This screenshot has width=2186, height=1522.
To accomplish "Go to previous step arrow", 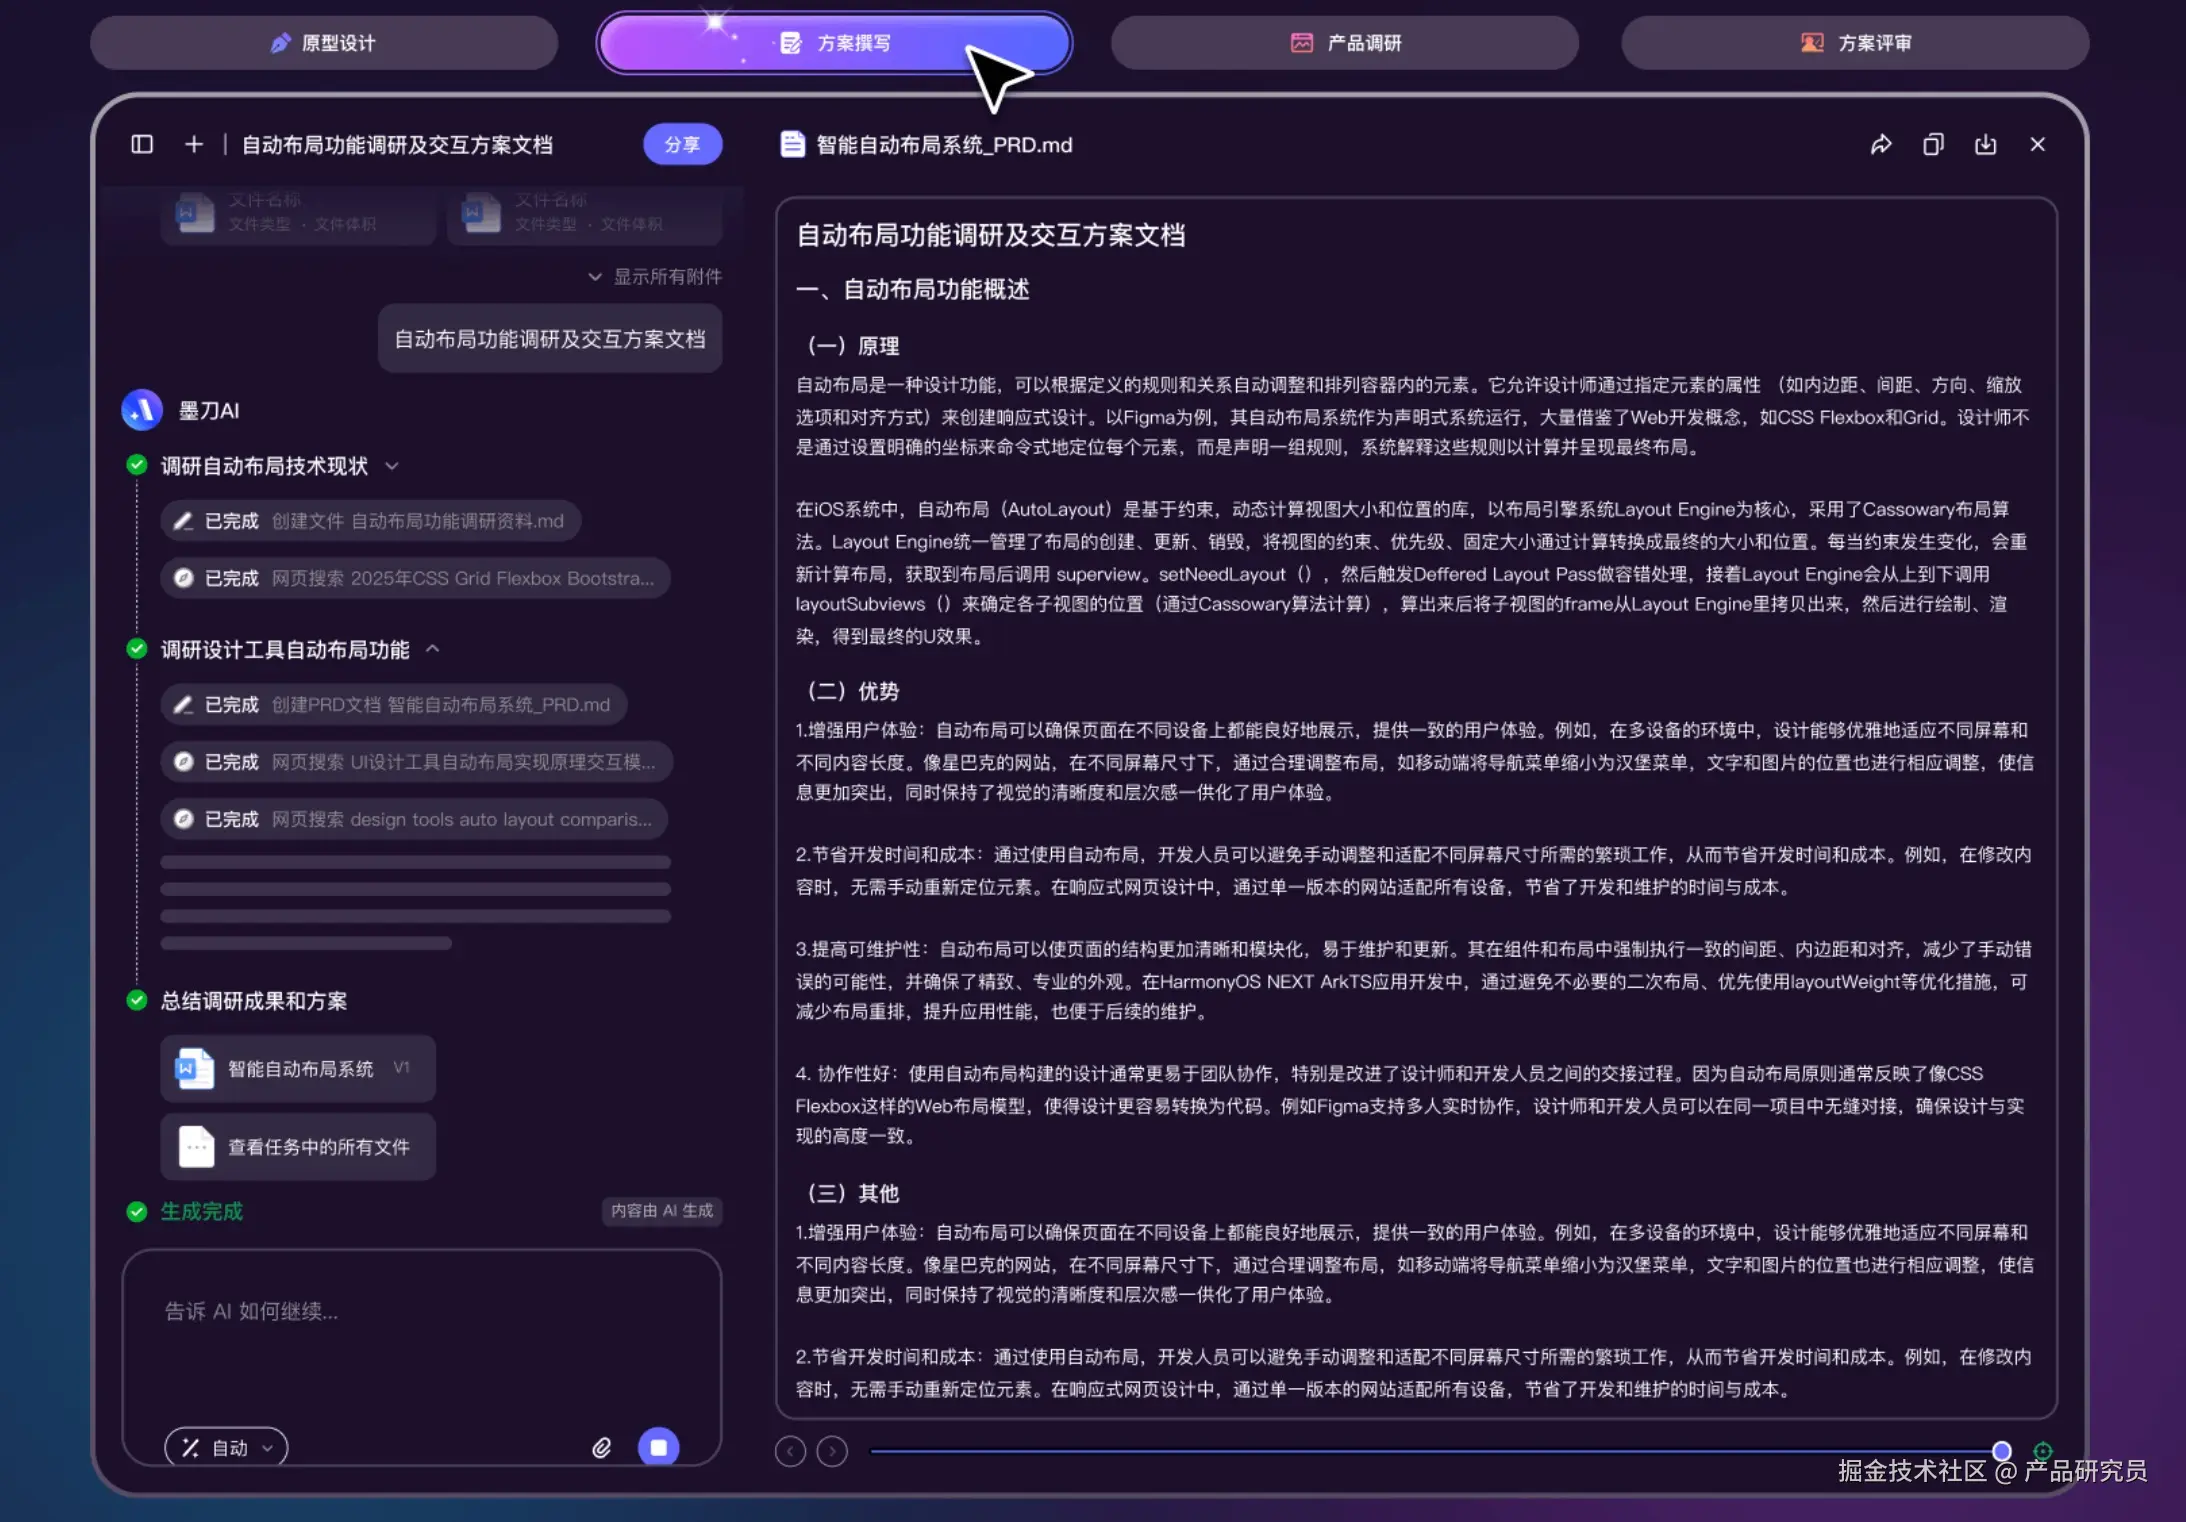I will click(x=790, y=1451).
